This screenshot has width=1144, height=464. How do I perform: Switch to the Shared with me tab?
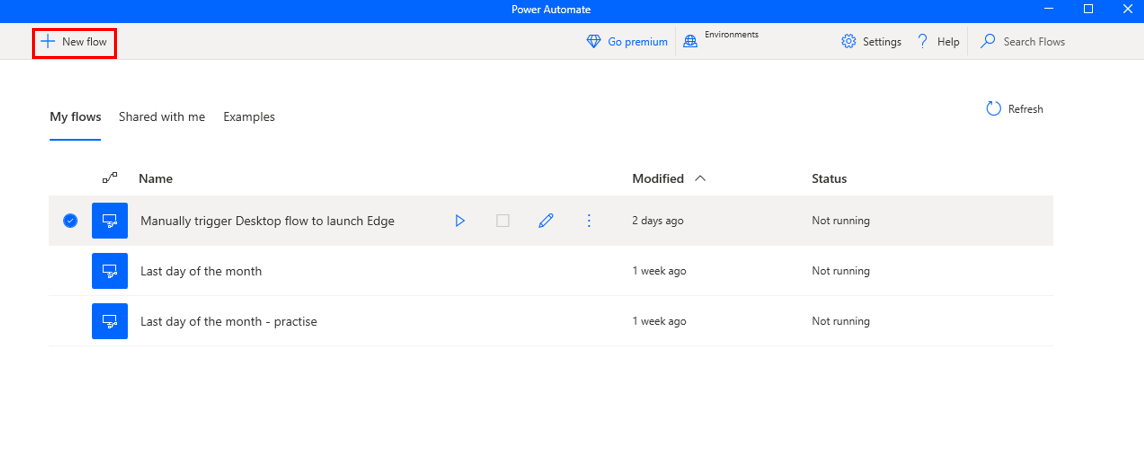tap(162, 117)
